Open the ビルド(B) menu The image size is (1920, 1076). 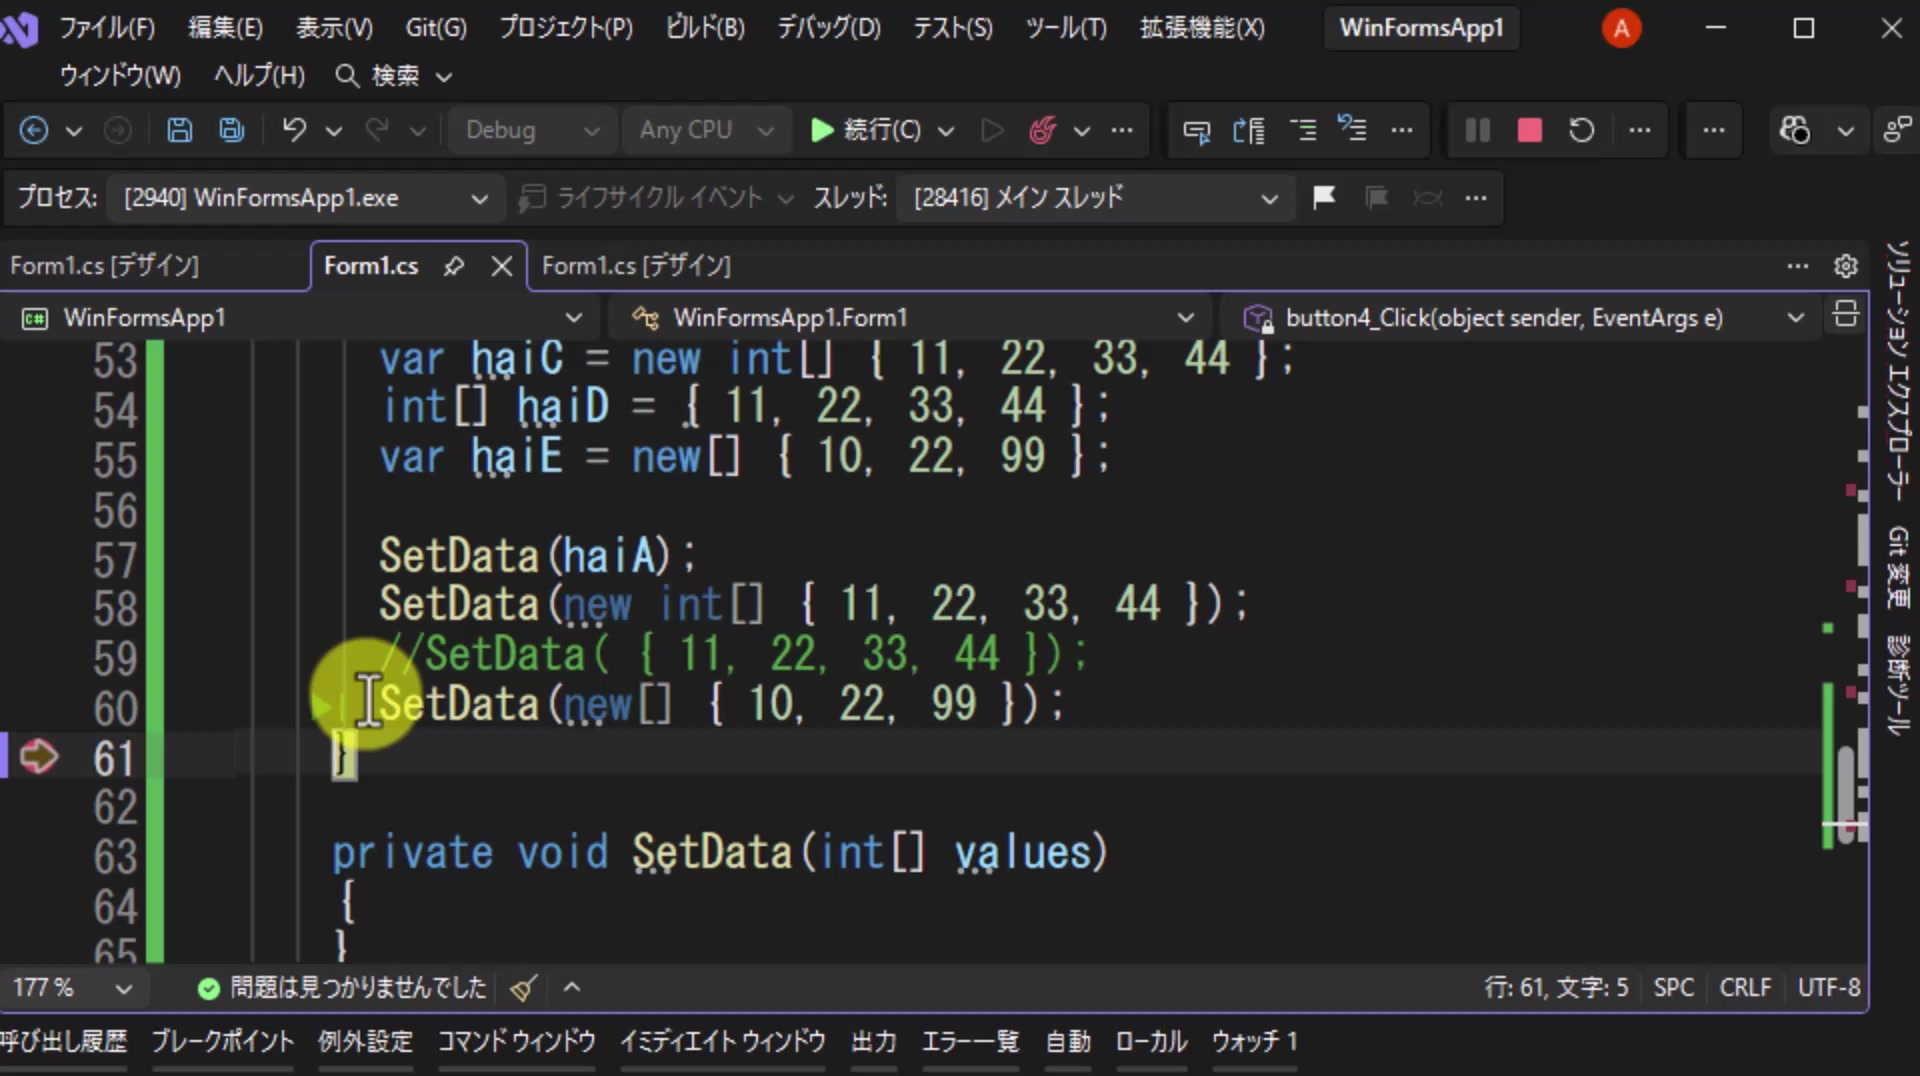tap(705, 28)
